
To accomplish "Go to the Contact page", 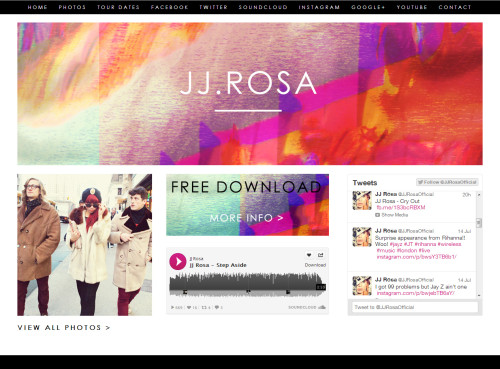I will [x=455, y=7].
